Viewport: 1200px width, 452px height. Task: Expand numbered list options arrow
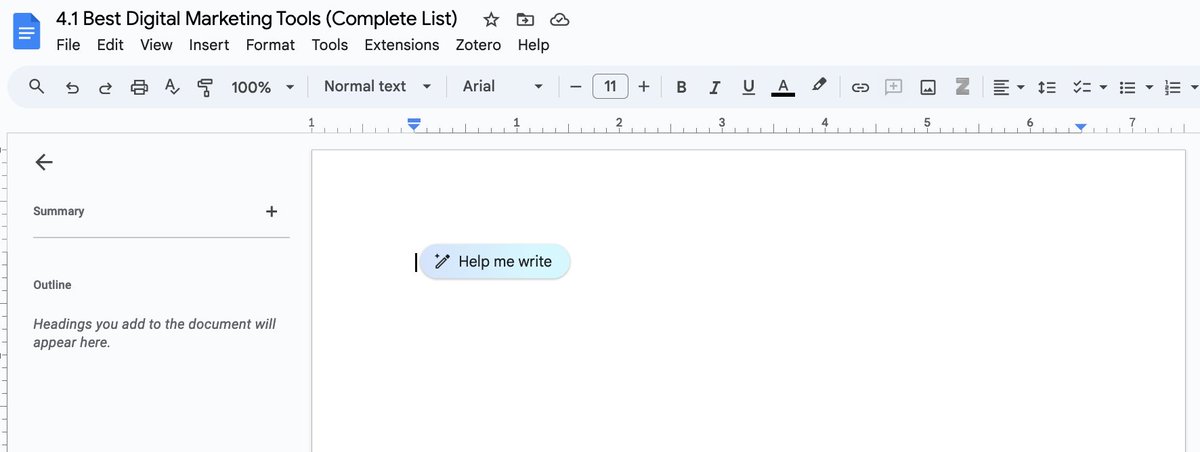(x=1195, y=87)
